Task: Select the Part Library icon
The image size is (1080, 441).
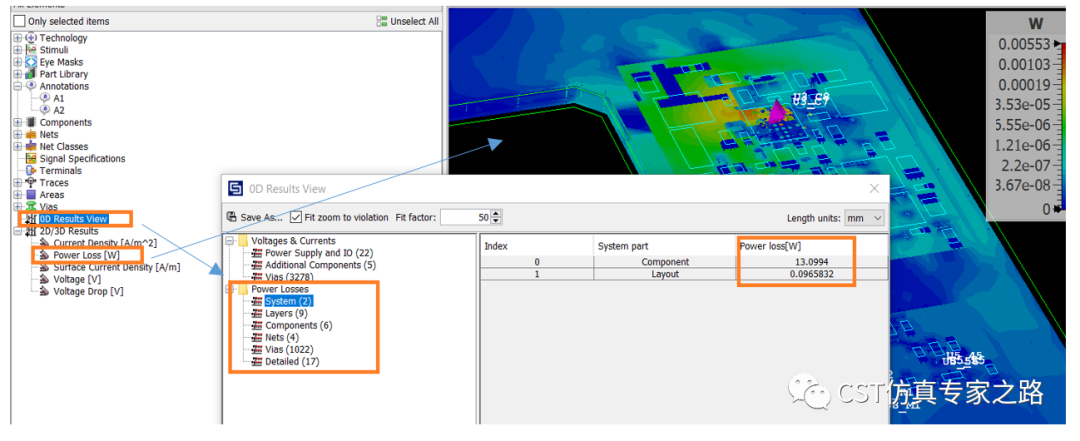Action: point(31,74)
